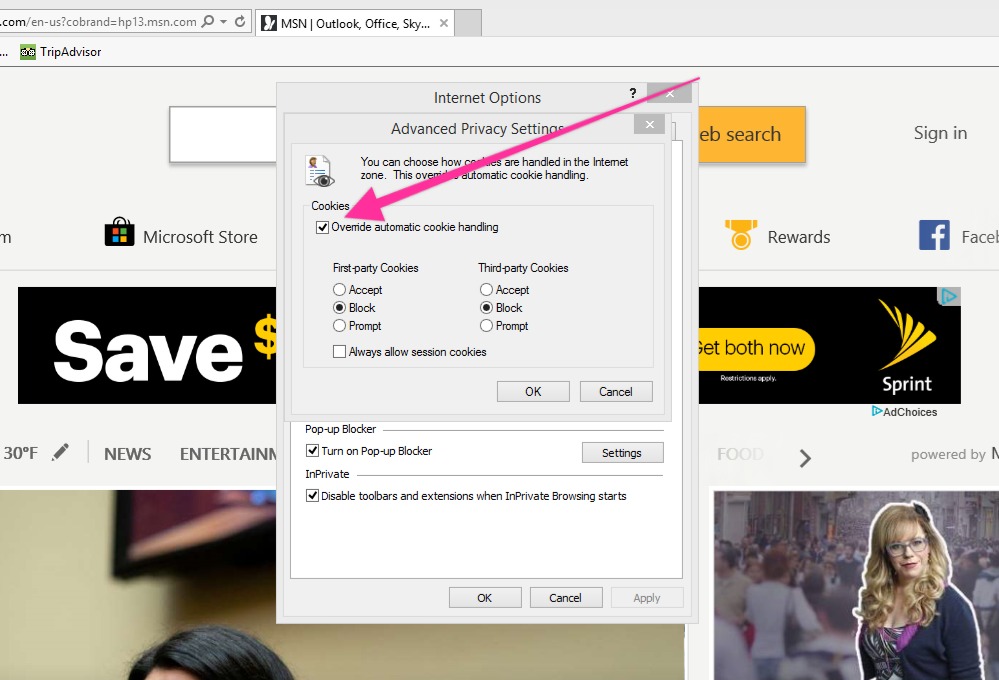Click the Save Sprint banner ad
The height and width of the screenshot is (680, 999).
click(147, 345)
